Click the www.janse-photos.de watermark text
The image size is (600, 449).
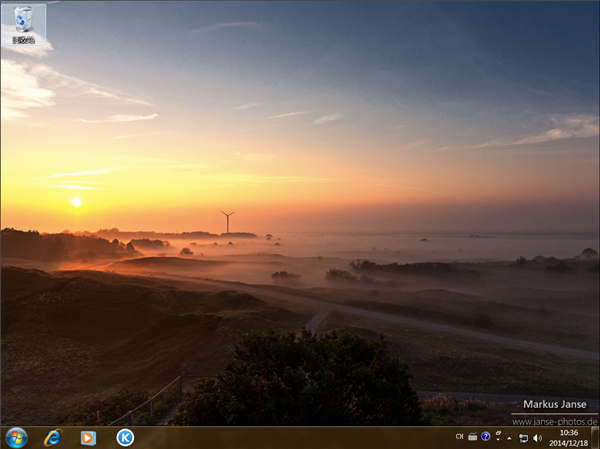point(555,421)
